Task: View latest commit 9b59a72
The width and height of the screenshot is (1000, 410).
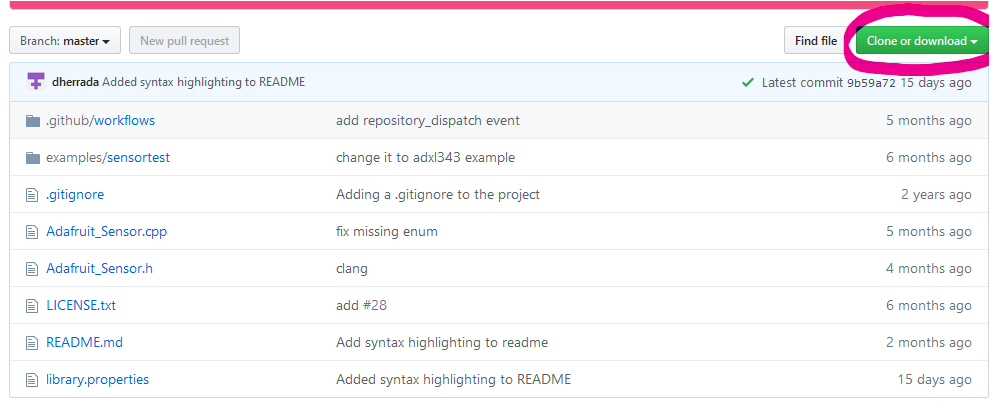Action: 872,83
